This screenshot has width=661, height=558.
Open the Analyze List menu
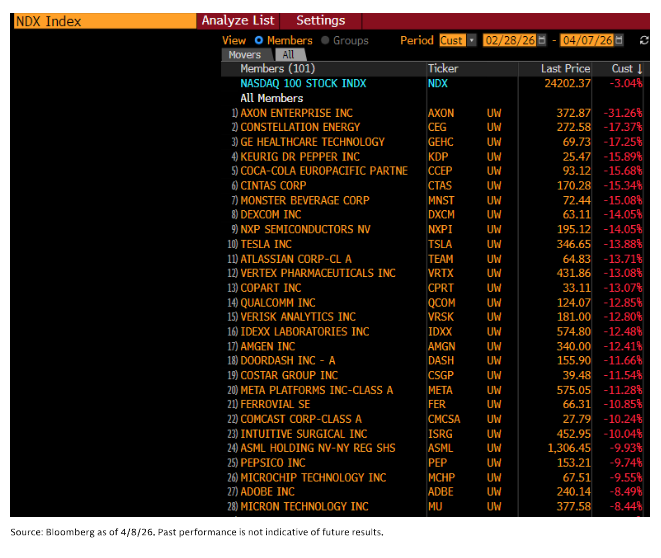(x=237, y=20)
